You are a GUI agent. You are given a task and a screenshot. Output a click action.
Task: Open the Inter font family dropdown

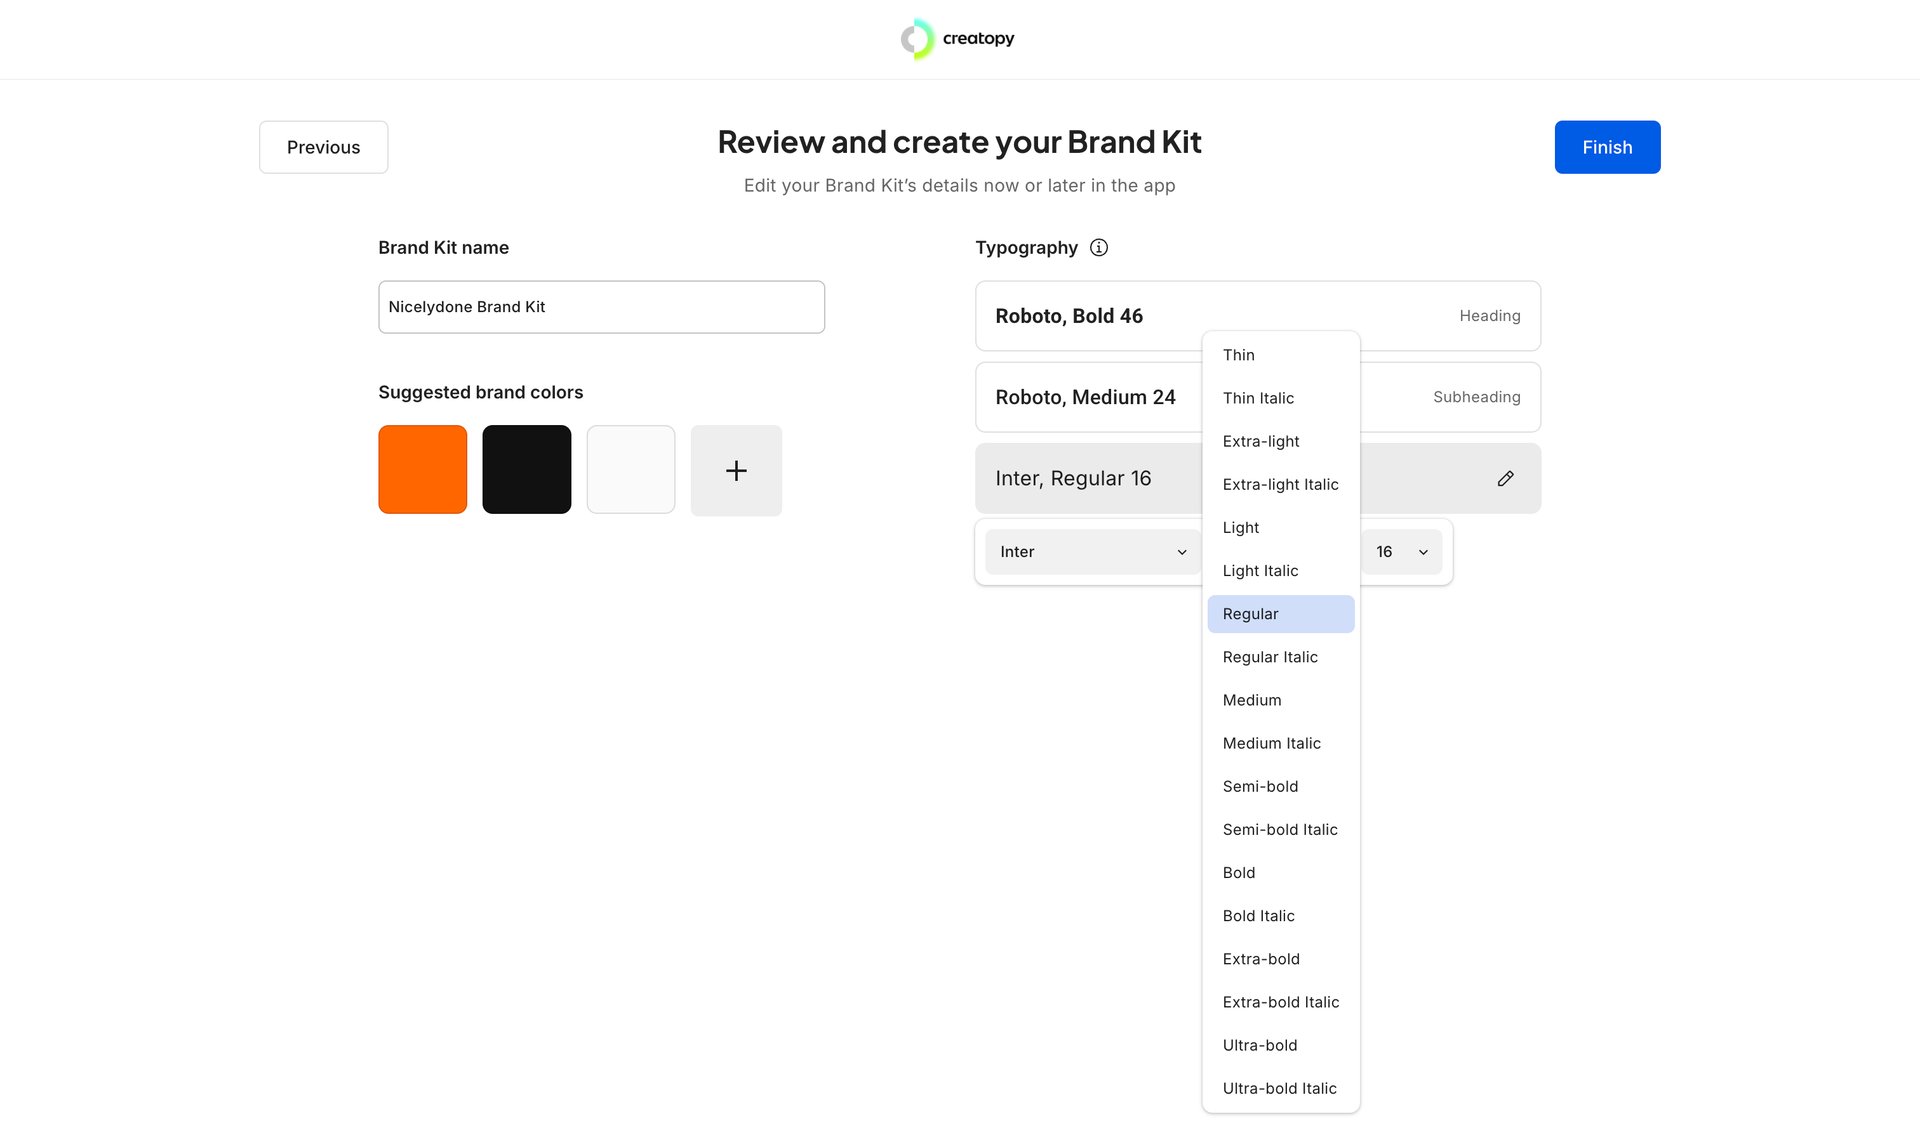click(1092, 551)
